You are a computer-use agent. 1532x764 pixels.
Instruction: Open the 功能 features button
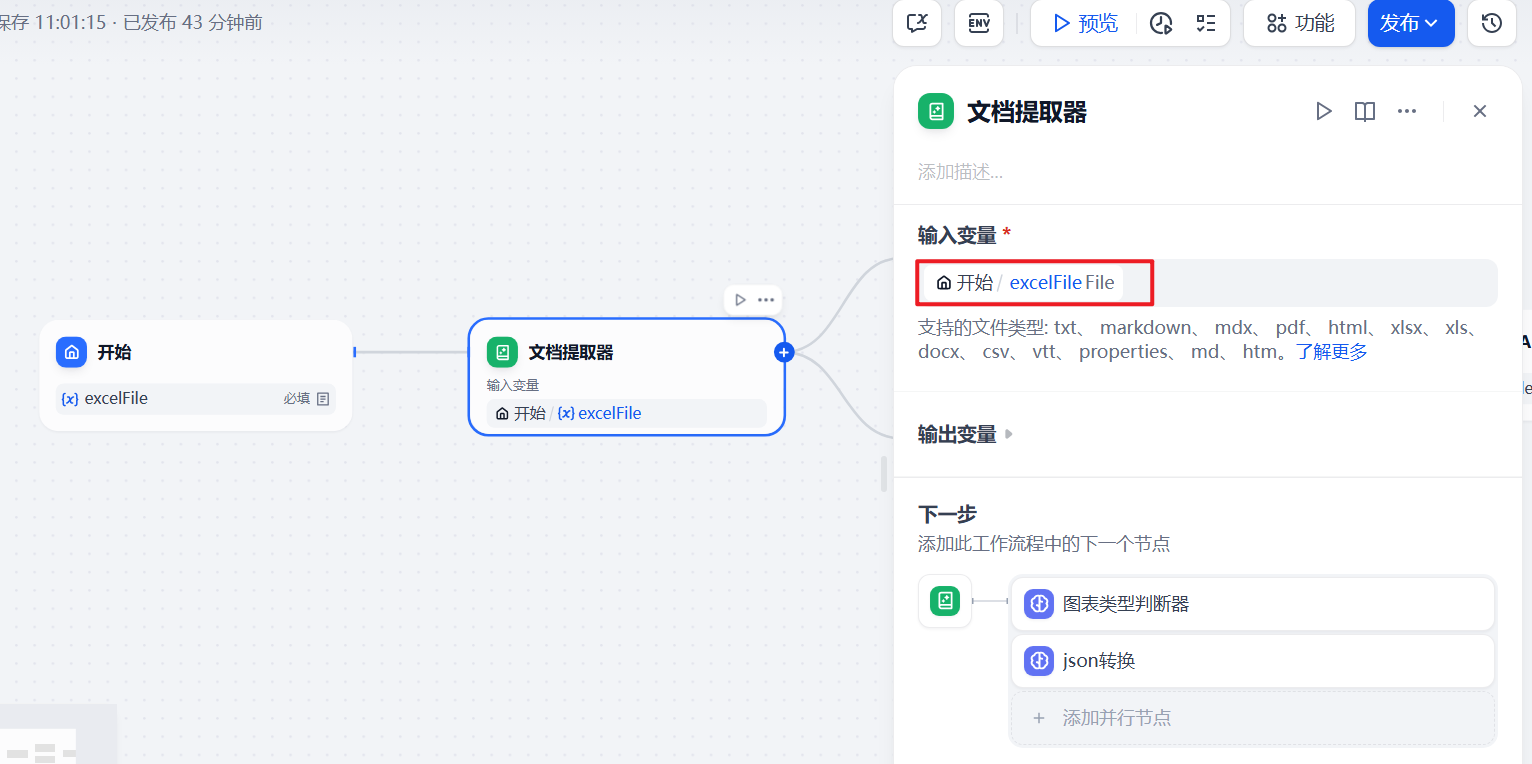1299,23
